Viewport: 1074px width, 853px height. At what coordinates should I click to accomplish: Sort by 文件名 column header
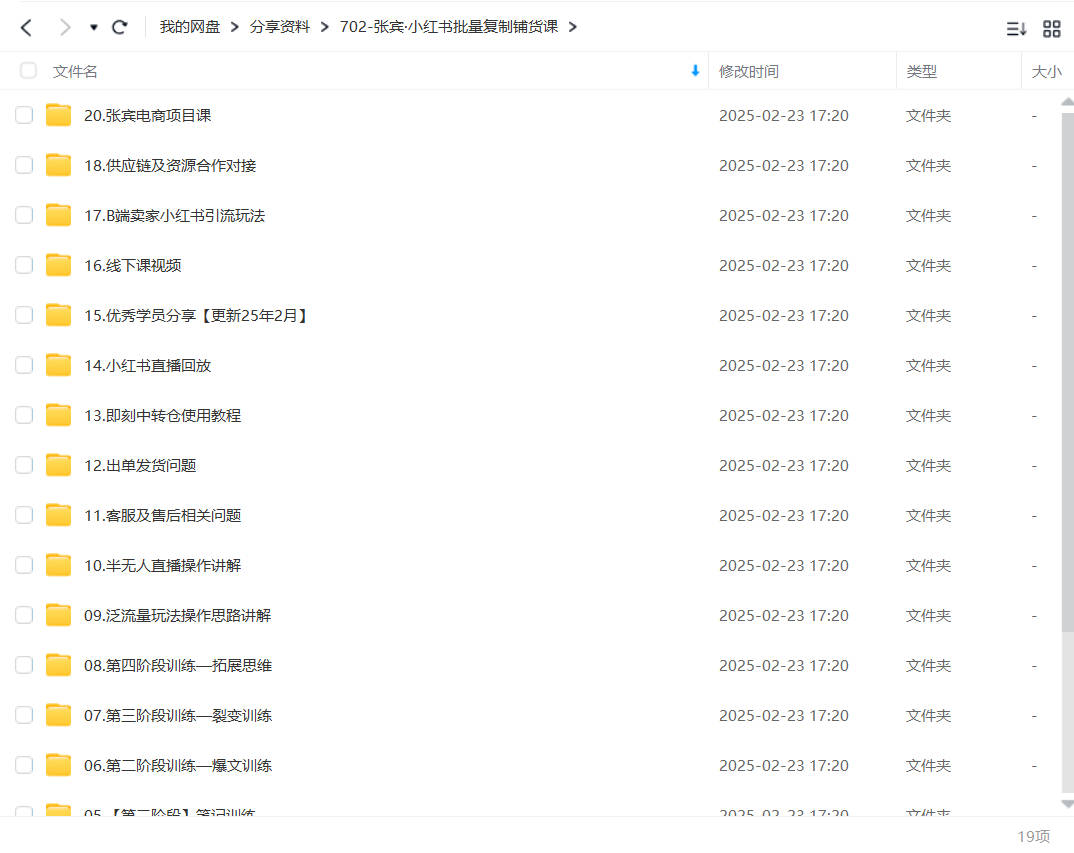75,71
